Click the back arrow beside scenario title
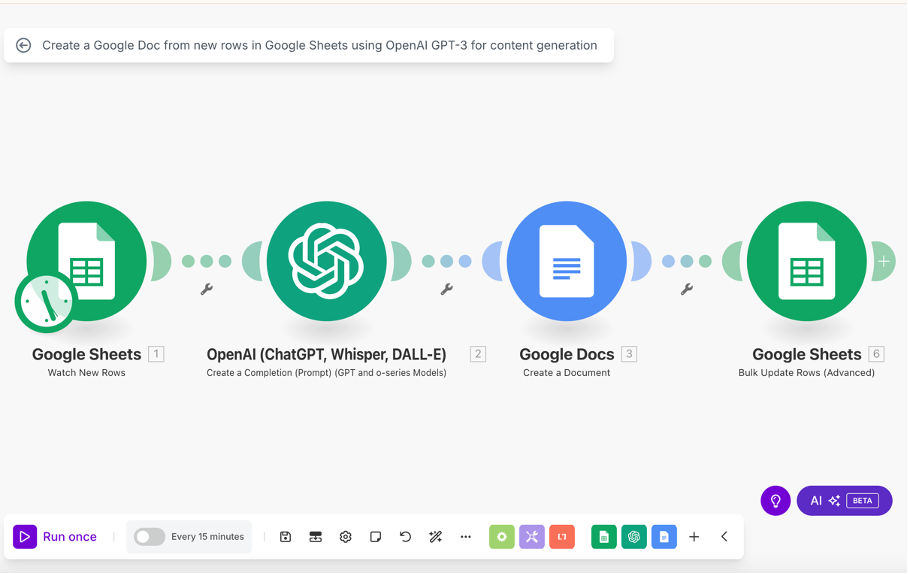This screenshot has width=908, height=574. tap(23, 45)
